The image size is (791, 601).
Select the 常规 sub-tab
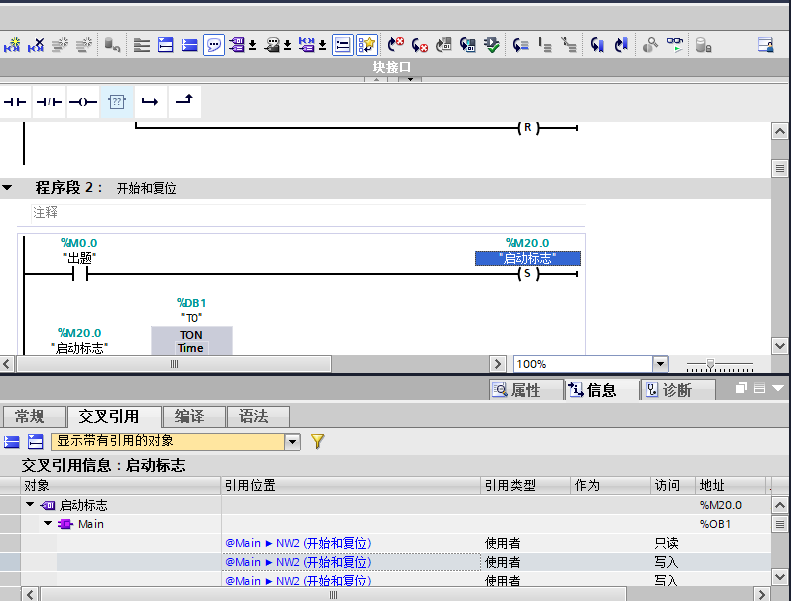click(x=34, y=416)
